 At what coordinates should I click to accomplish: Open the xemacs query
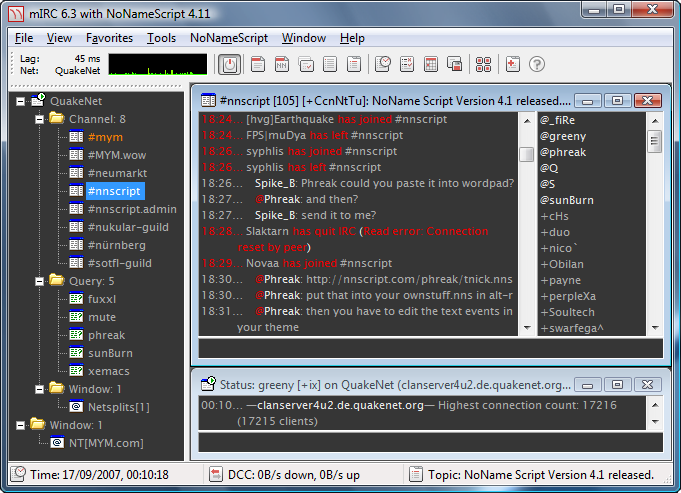point(109,371)
